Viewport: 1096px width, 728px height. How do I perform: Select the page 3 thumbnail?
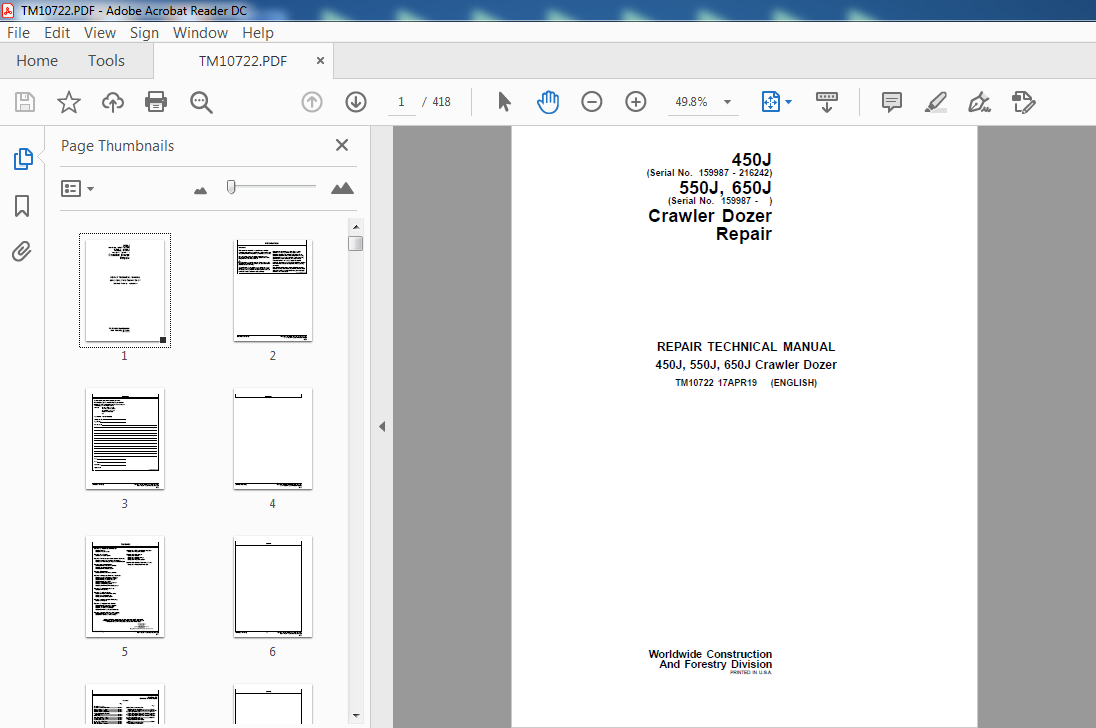point(125,439)
